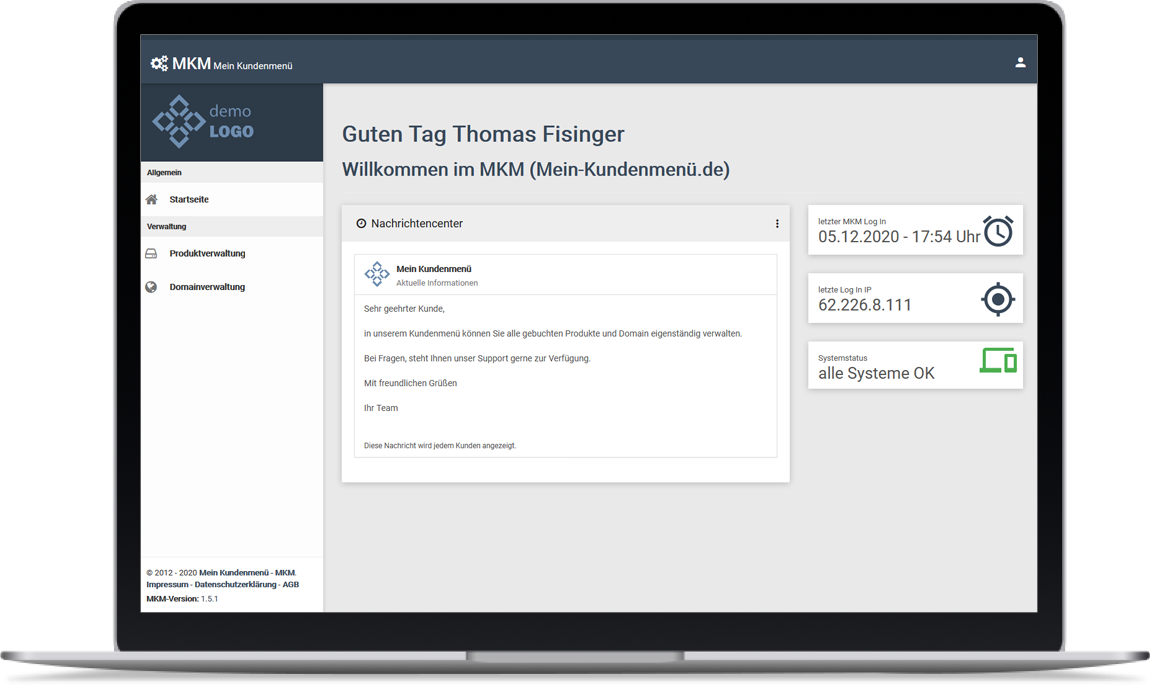Click the Domainverwaltung globe icon

click(151, 287)
